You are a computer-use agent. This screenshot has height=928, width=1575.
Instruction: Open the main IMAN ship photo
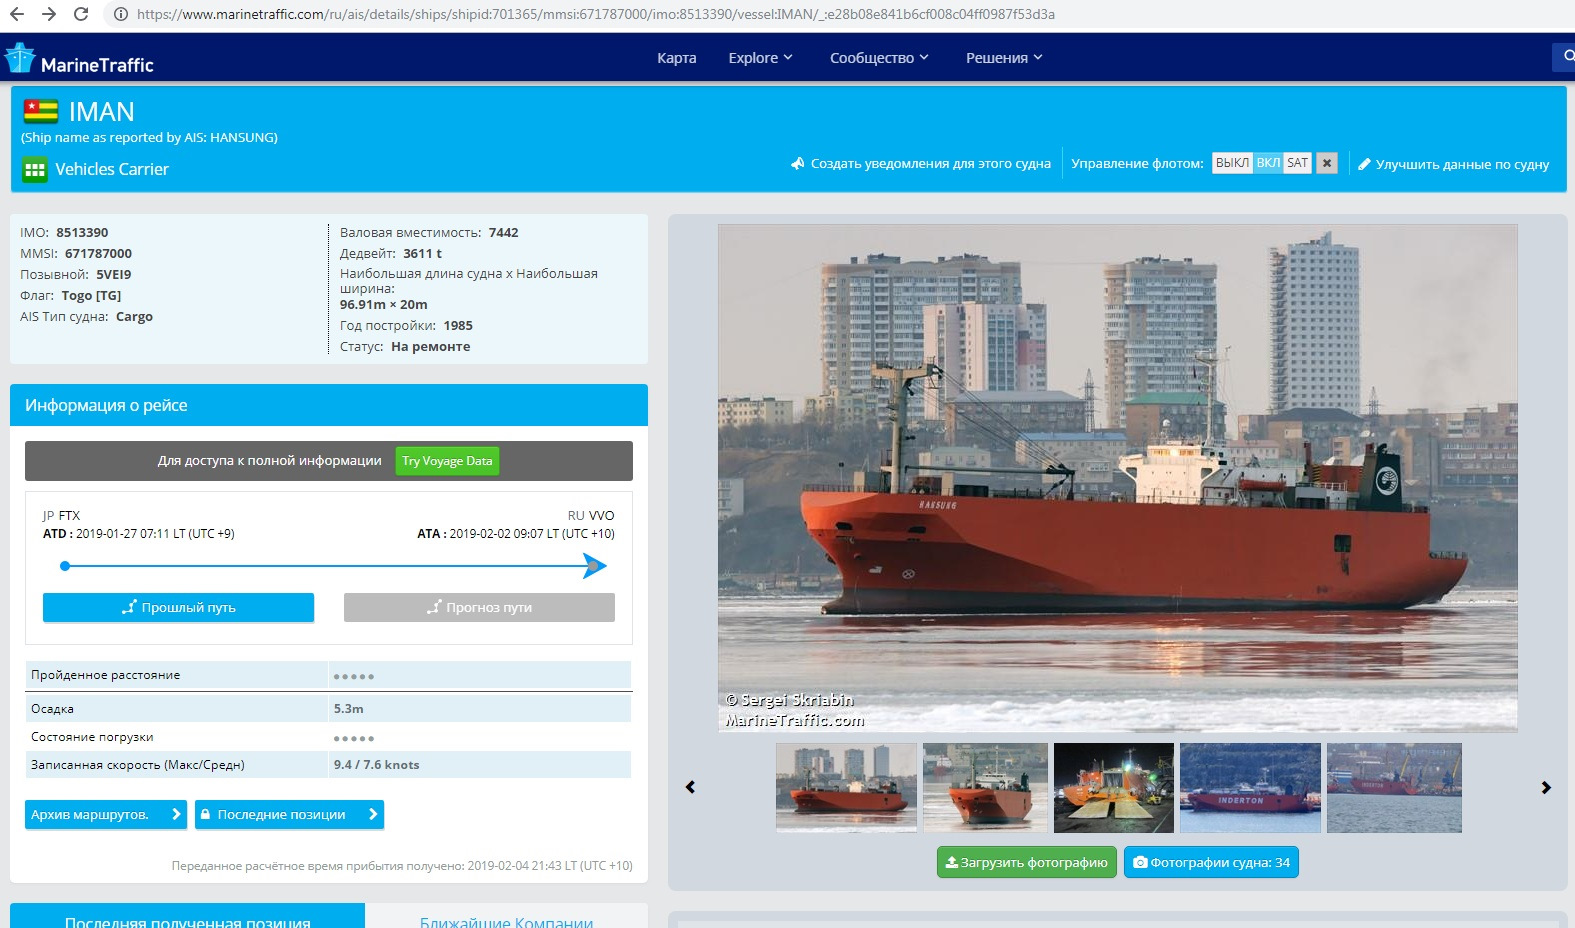[x=1117, y=478]
